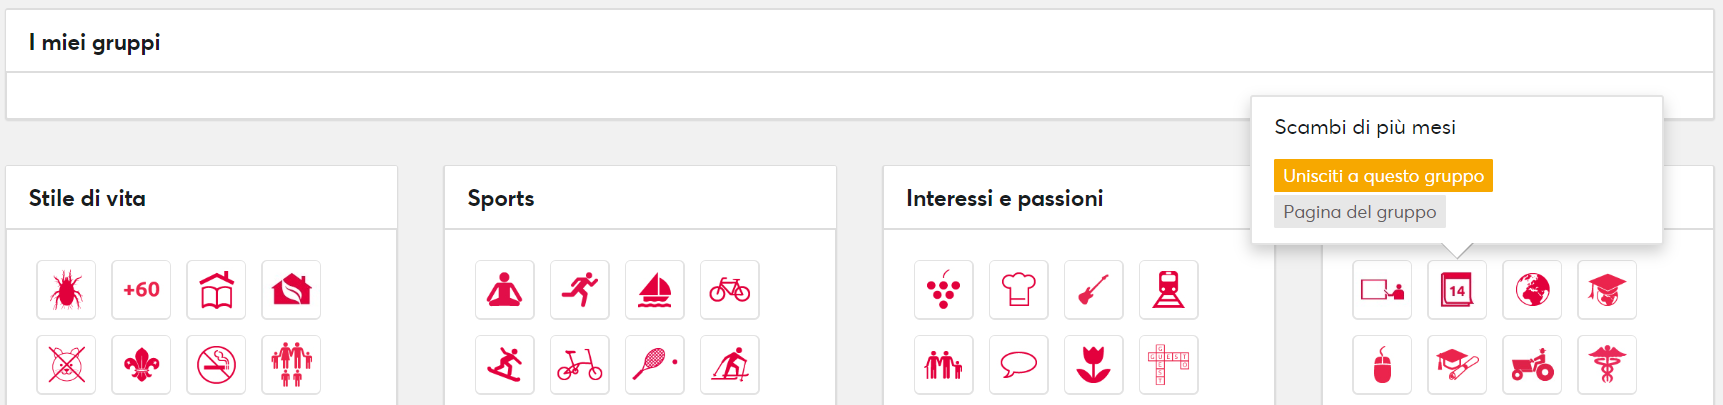Open the 'Pagina del gruppo' link

coord(1359,212)
